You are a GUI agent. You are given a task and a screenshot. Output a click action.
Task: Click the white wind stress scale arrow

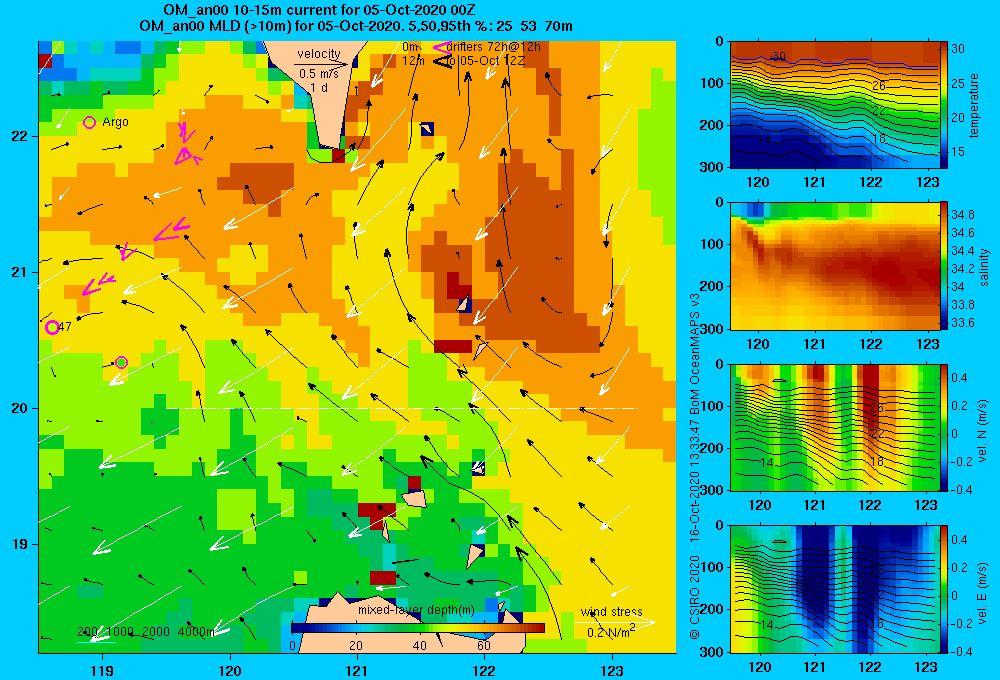(614, 622)
